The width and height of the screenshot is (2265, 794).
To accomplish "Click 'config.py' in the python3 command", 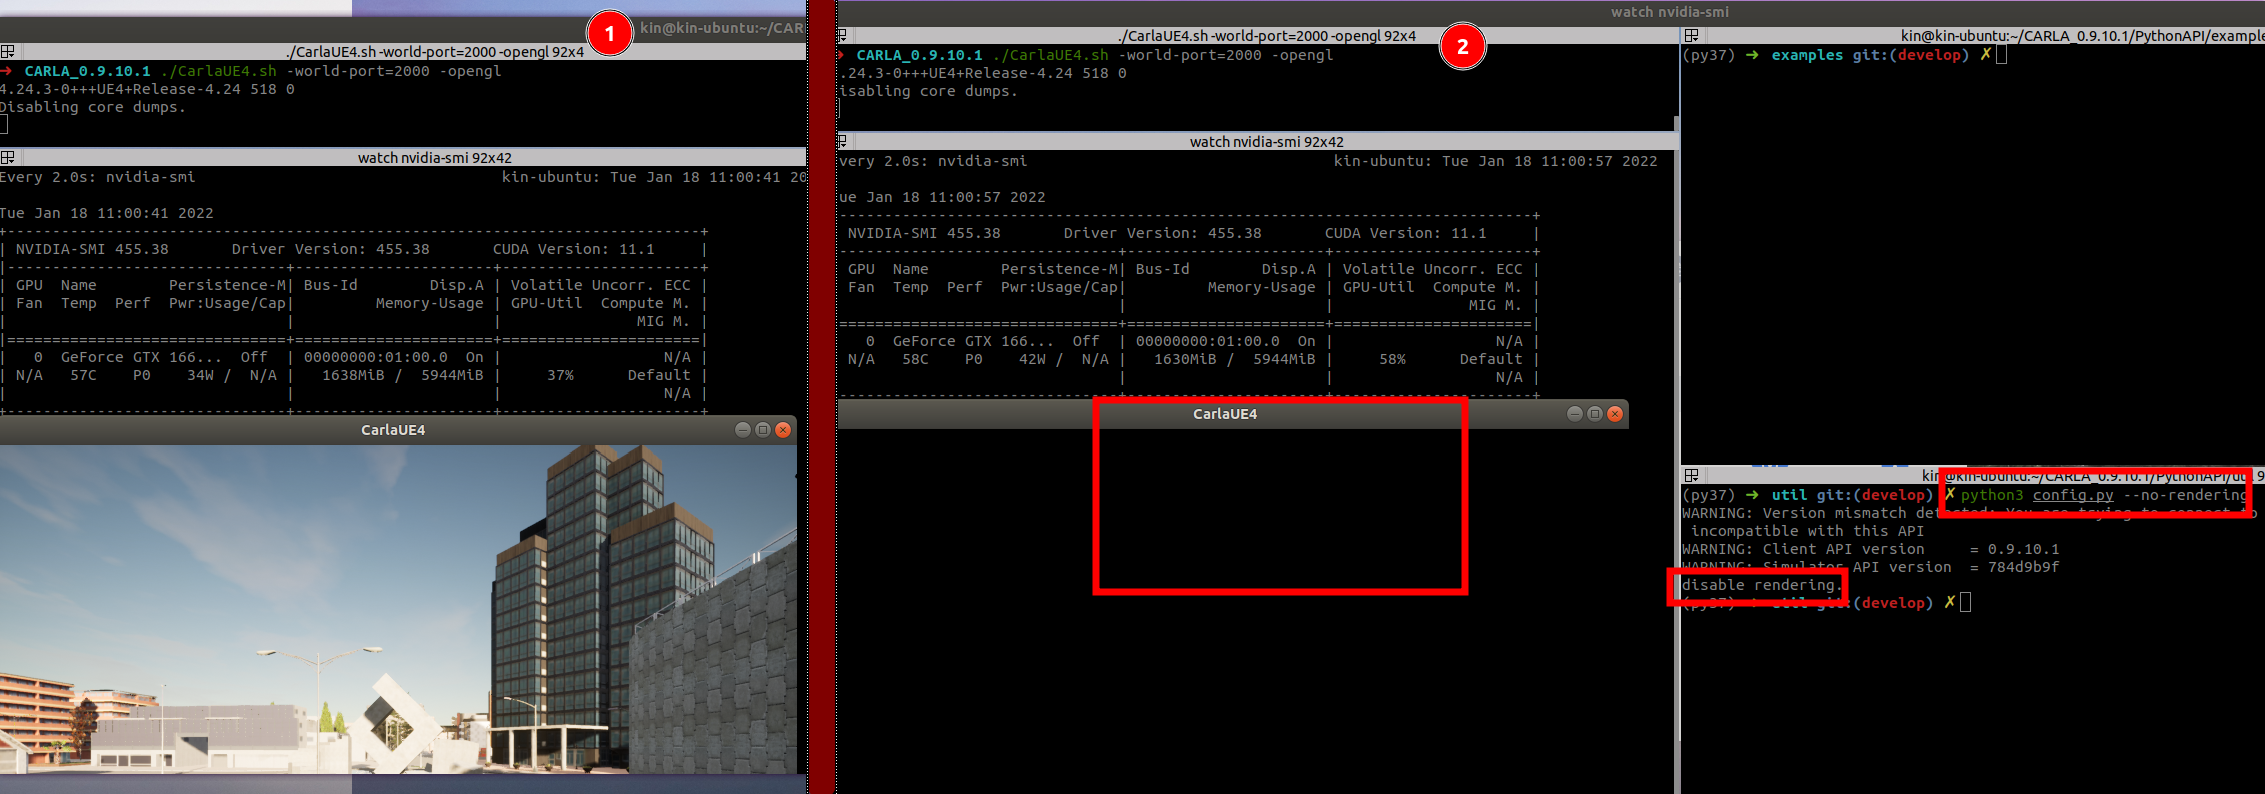I will [2072, 496].
